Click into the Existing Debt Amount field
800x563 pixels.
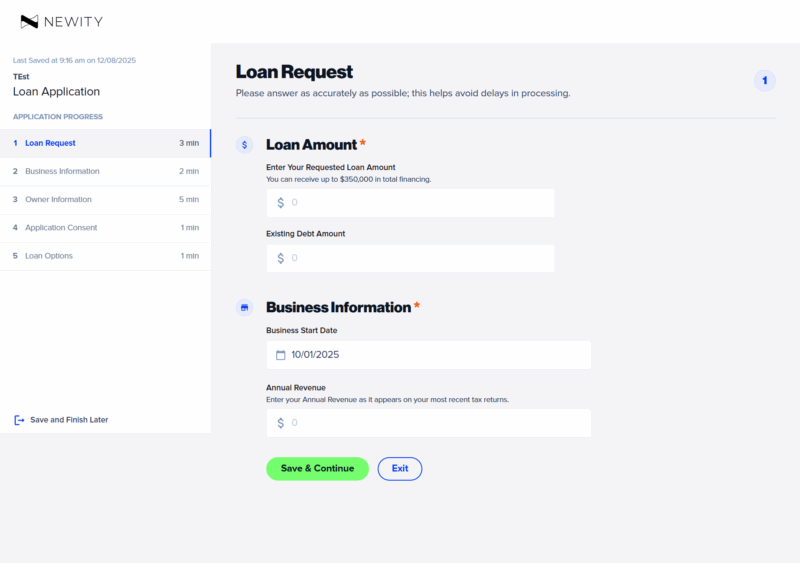point(420,258)
